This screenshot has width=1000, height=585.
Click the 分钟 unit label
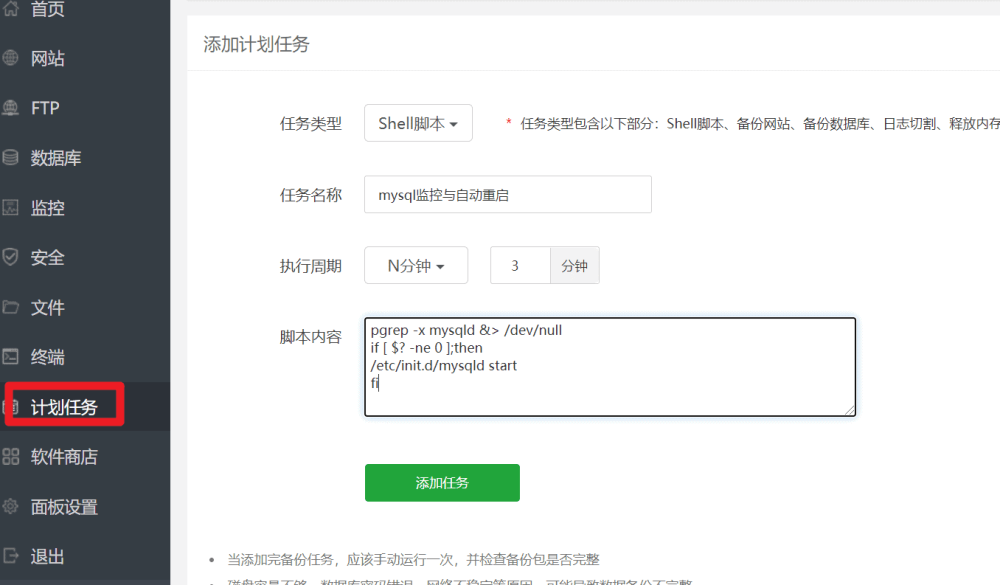click(x=575, y=265)
